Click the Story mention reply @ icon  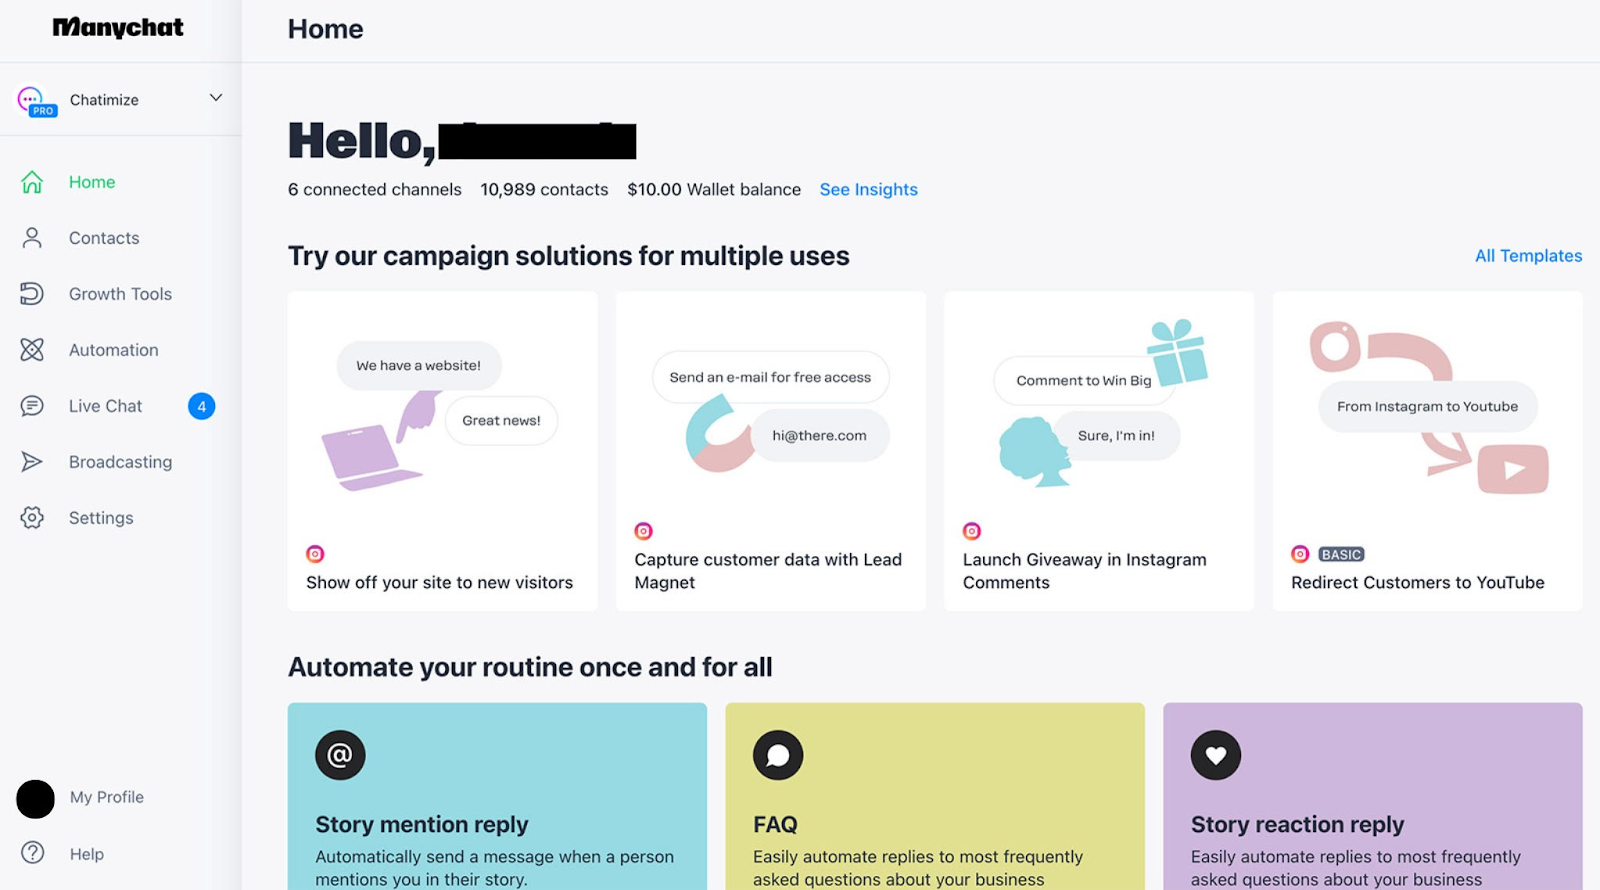pyautogui.click(x=338, y=755)
